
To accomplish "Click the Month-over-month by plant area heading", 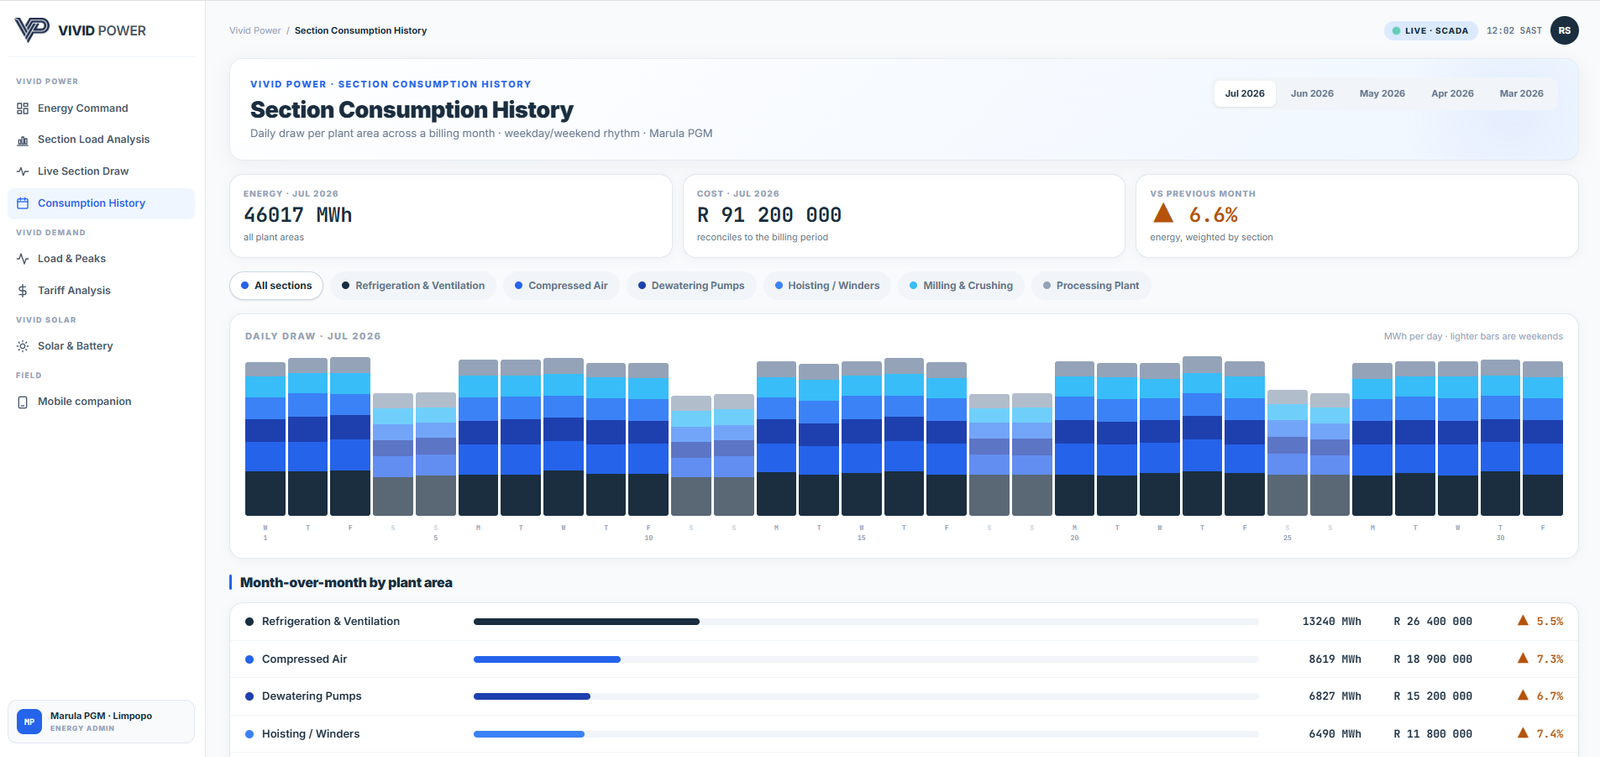I will pos(346,583).
